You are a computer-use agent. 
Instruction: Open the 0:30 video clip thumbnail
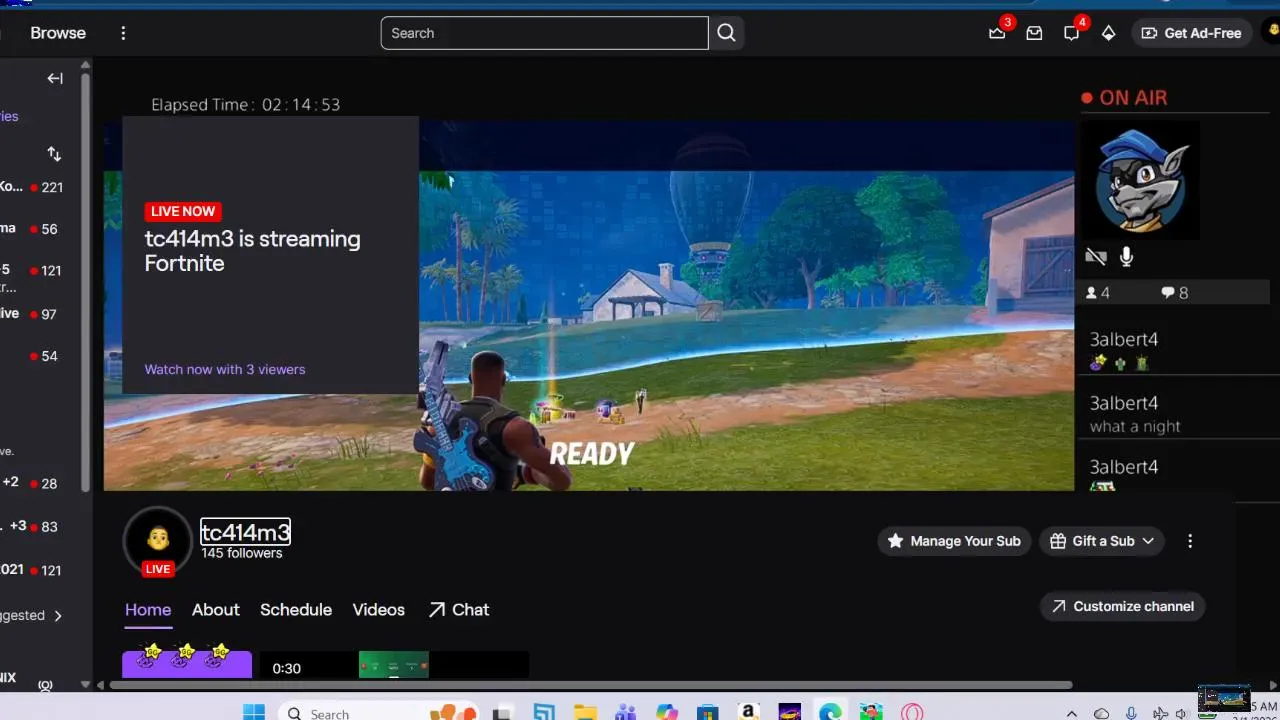point(394,665)
